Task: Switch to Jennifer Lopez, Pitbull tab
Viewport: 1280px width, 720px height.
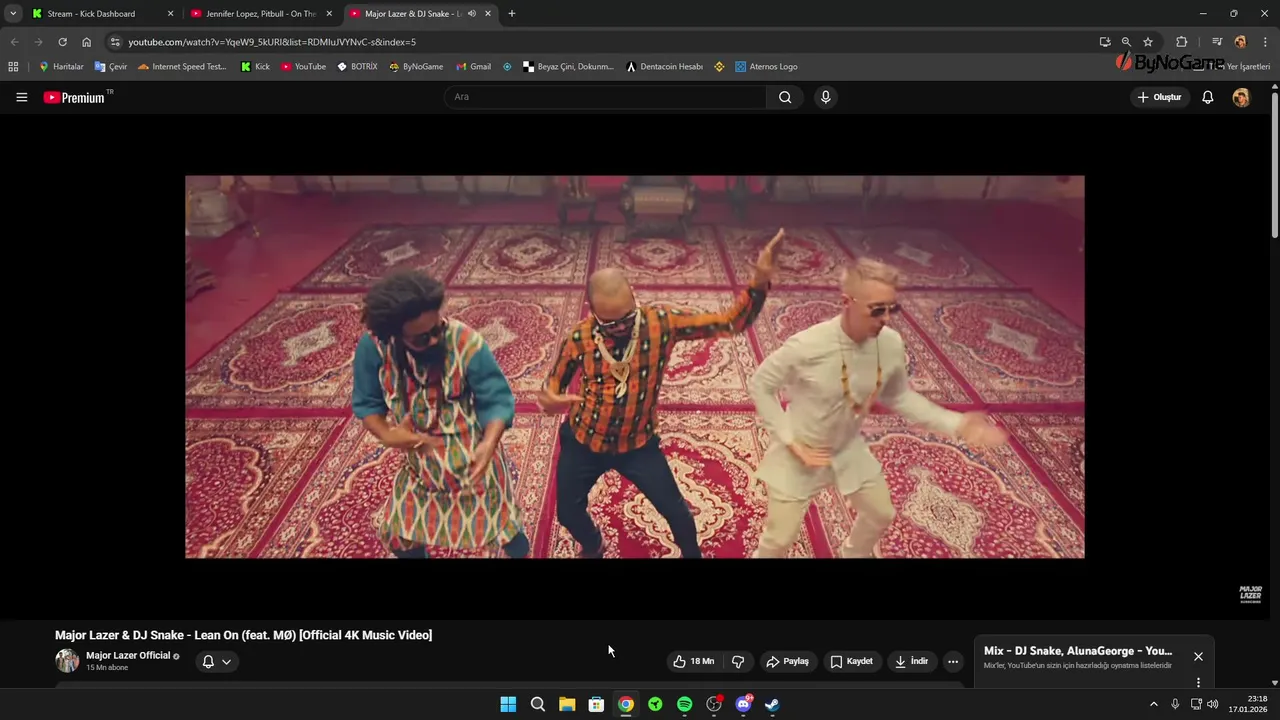Action: click(260, 14)
